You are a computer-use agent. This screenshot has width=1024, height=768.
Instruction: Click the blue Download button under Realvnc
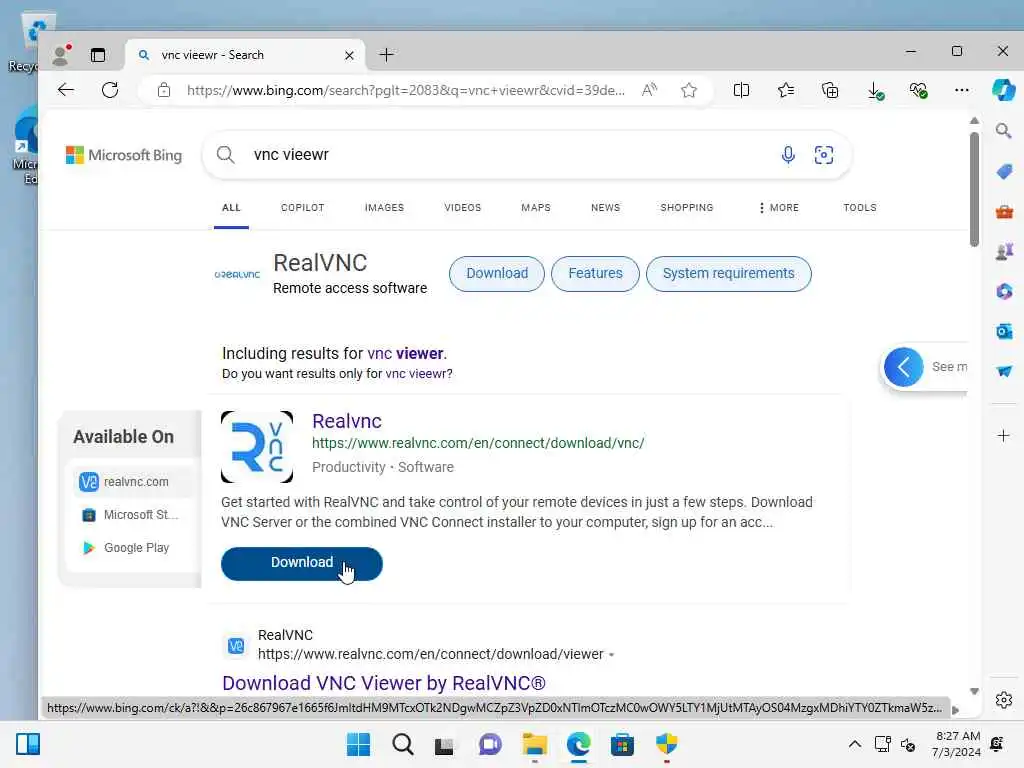pos(302,563)
